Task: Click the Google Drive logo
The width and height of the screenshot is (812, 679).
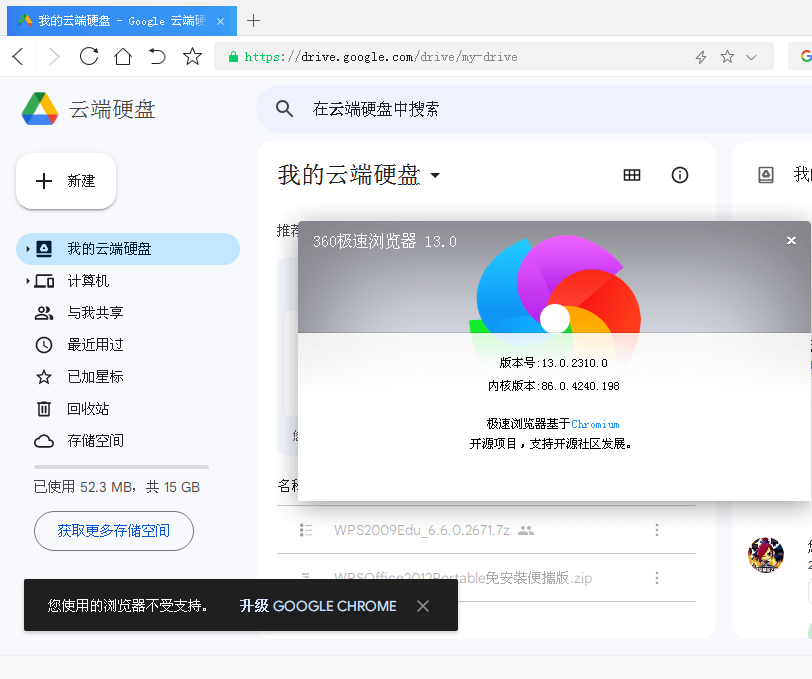Action: point(40,109)
